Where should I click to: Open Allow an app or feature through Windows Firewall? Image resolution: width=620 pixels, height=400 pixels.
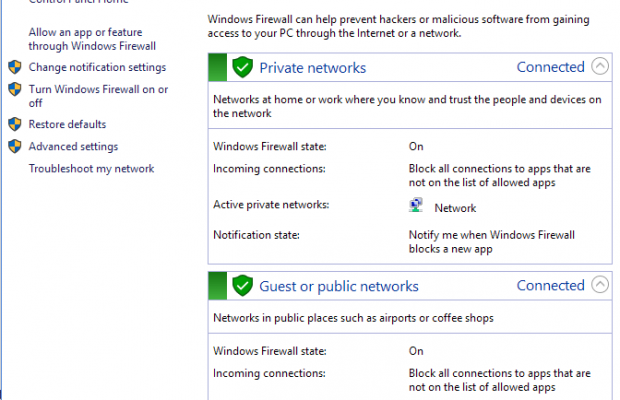(x=92, y=39)
